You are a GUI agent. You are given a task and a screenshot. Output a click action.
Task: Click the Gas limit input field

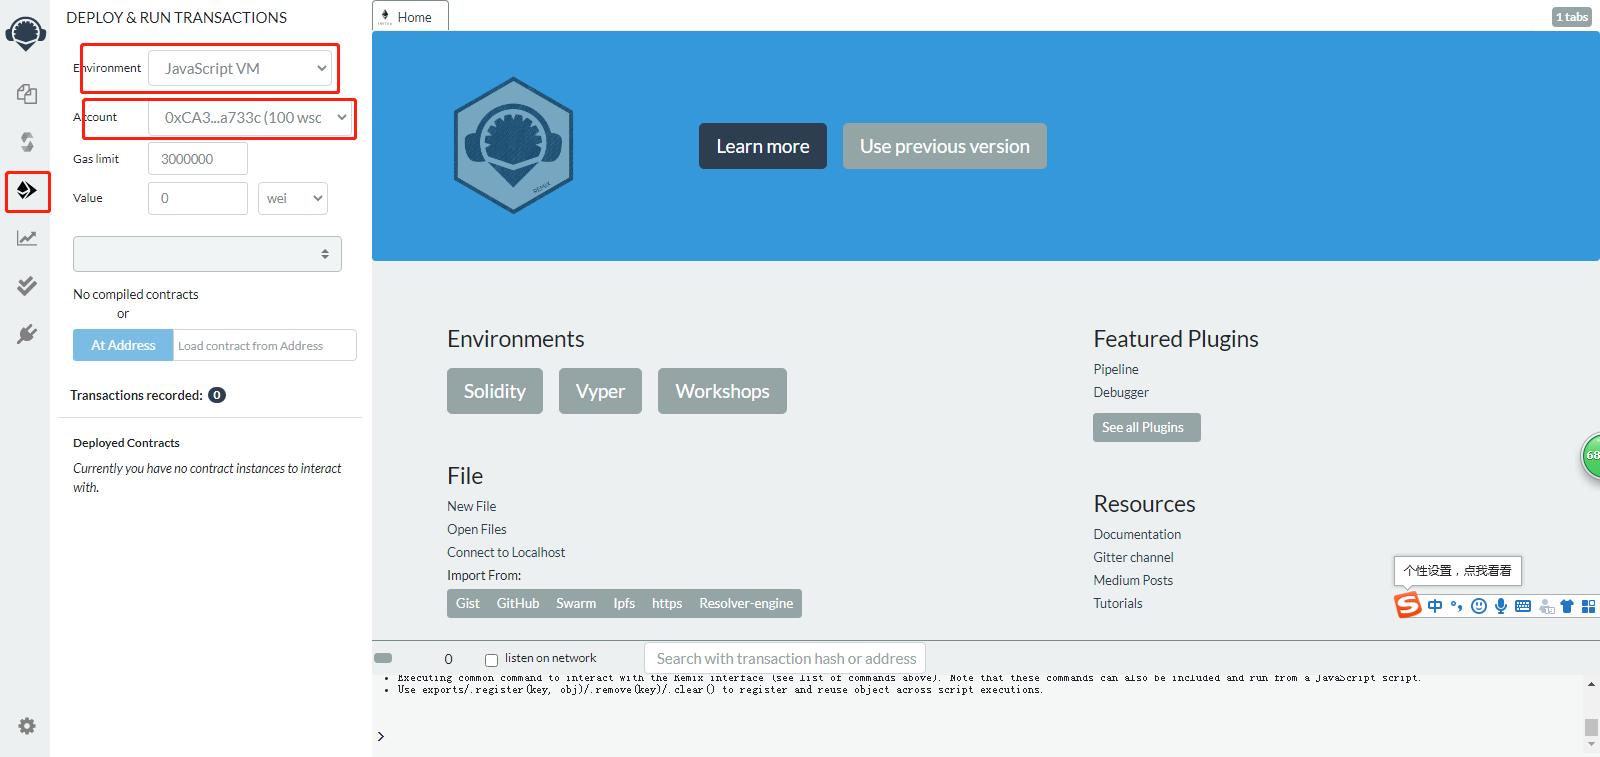point(198,159)
